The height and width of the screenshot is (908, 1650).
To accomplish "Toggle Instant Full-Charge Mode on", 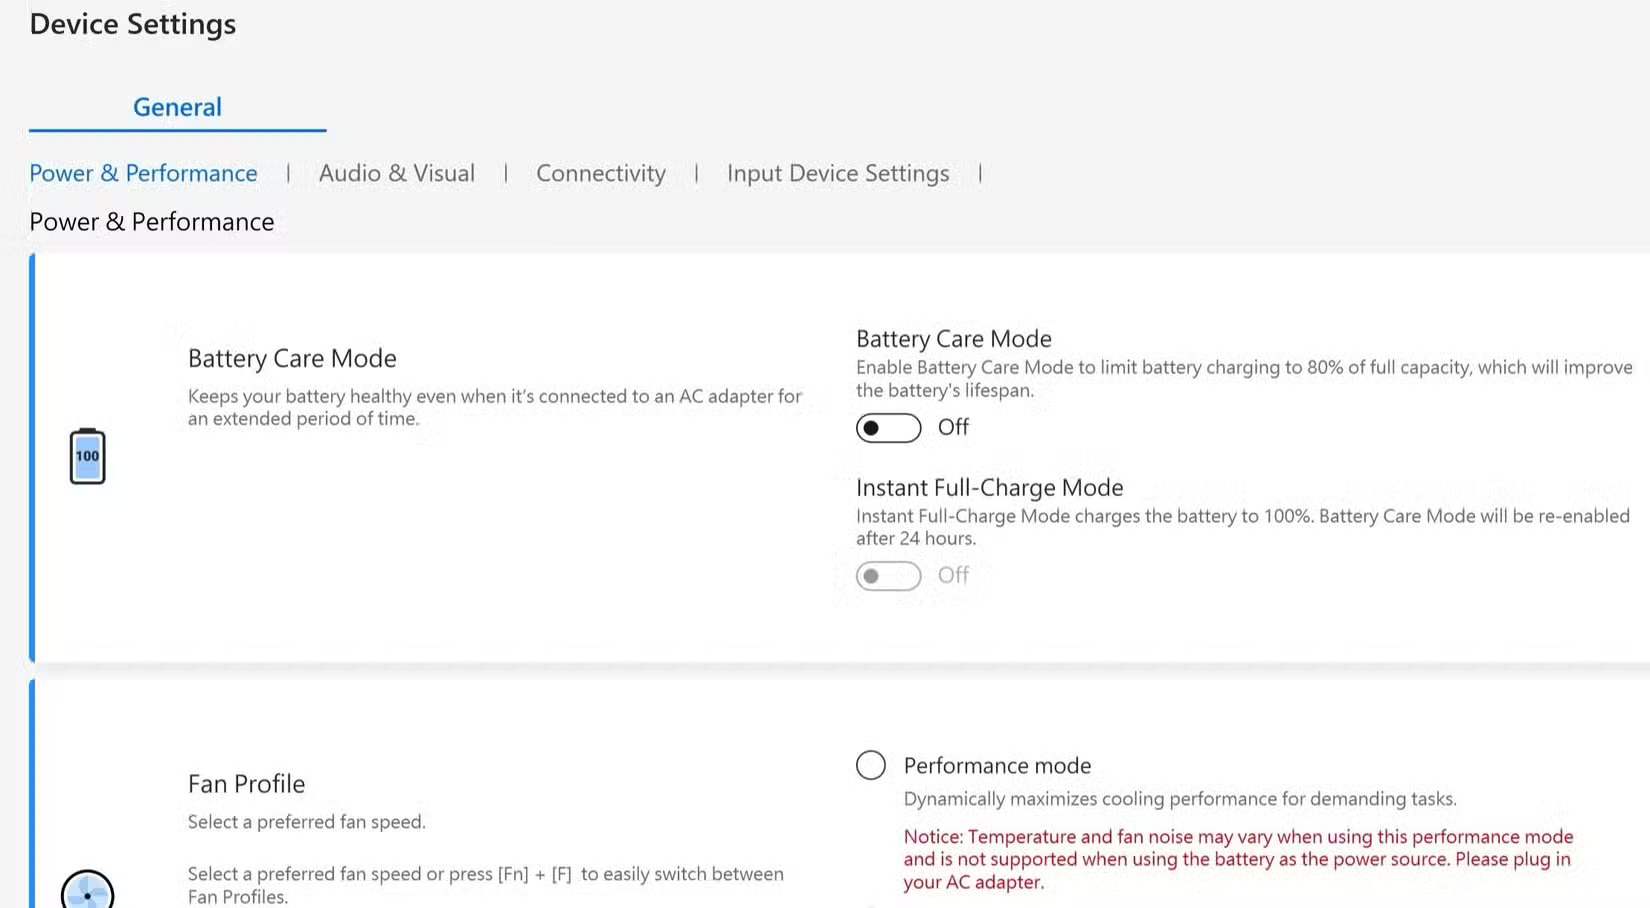I will click(887, 575).
